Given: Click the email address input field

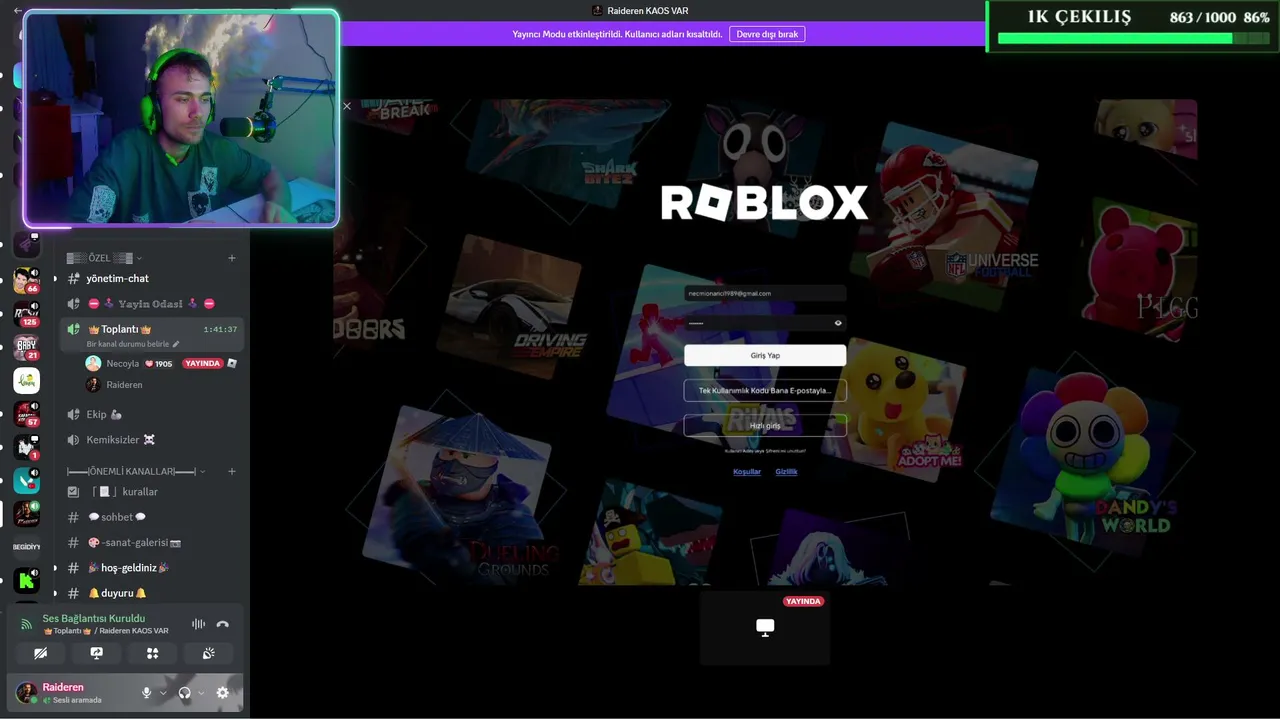Looking at the screenshot, I should pyautogui.click(x=765, y=294).
